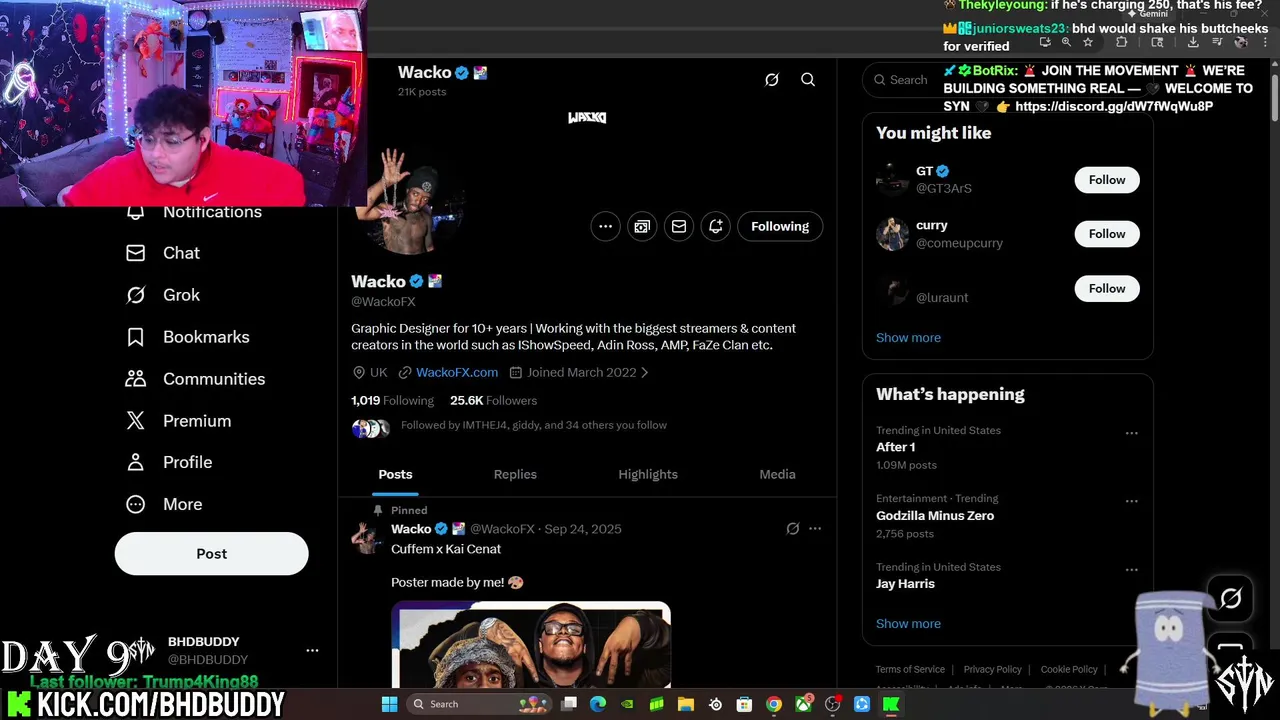
Task: Open the More menu in the sidebar
Action: click(x=163, y=504)
